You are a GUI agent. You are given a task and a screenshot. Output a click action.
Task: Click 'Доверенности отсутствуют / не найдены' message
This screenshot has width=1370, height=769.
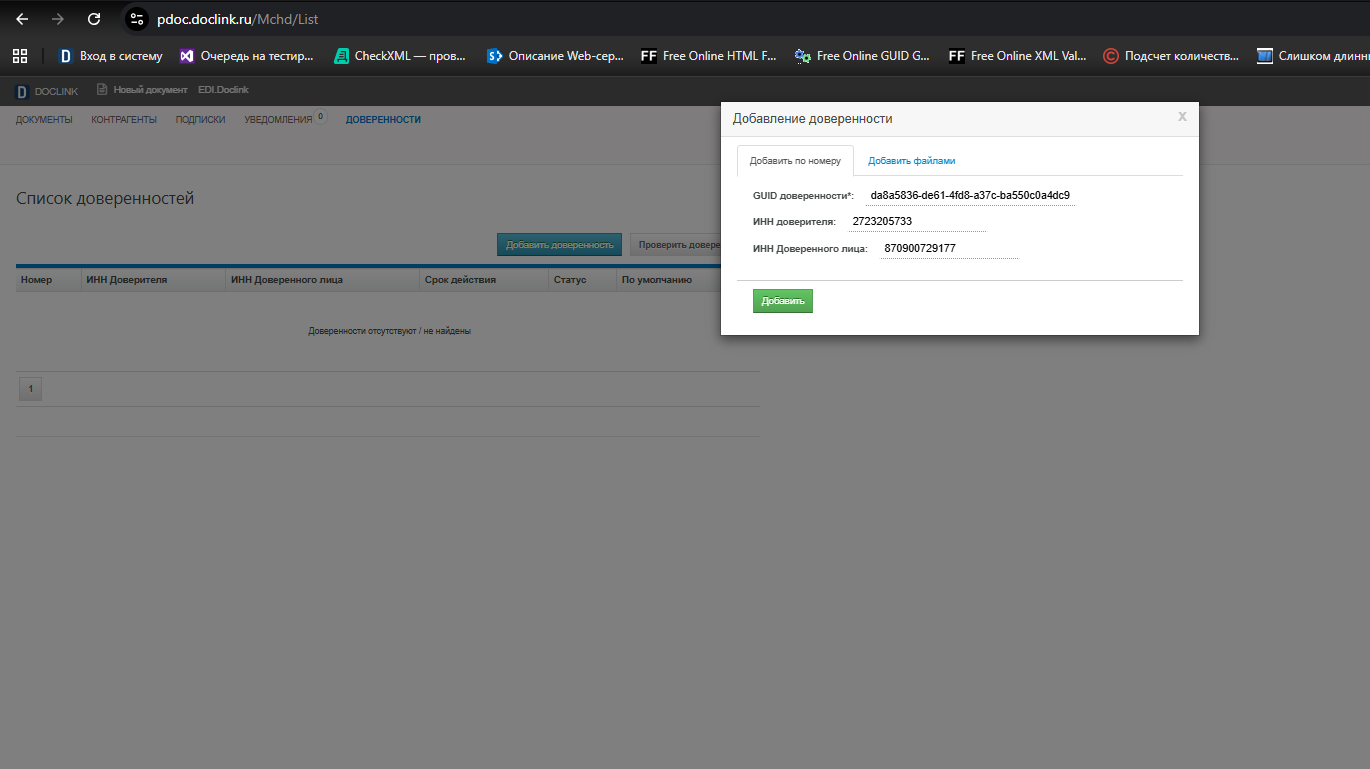pyautogui.click(x=389, y=331)
